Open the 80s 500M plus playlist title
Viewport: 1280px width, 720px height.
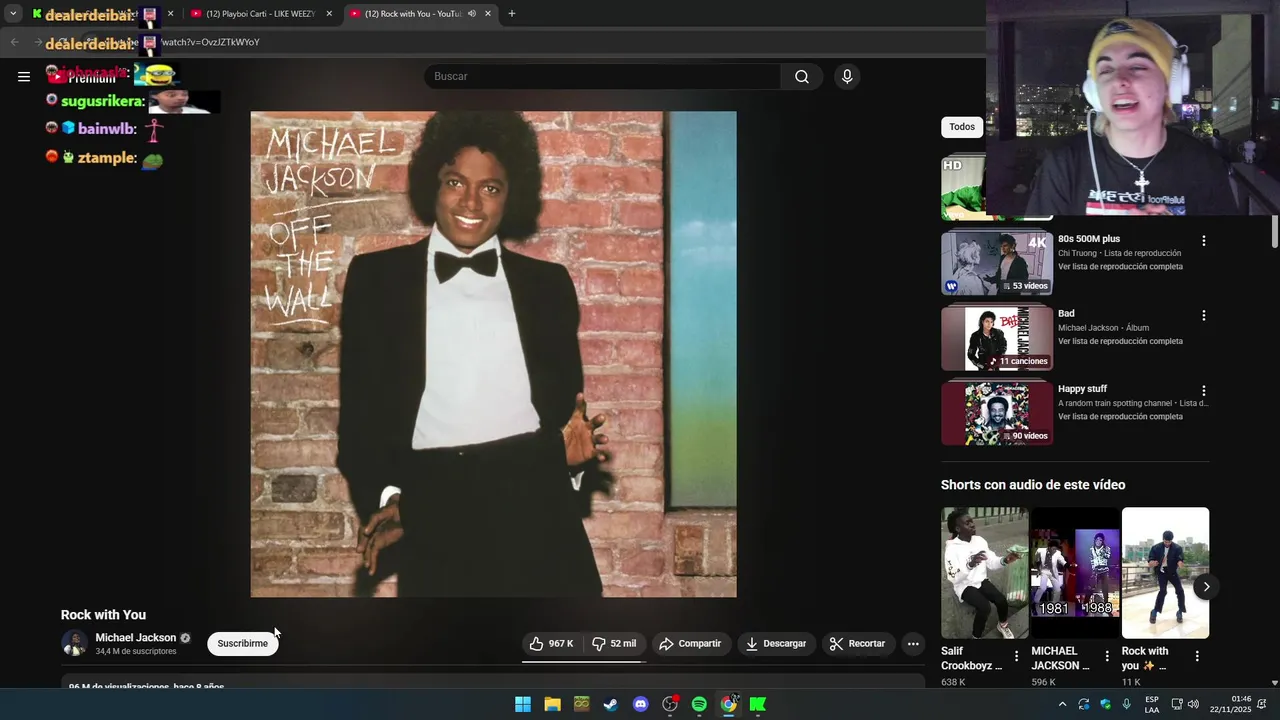tap(1089, 240)
